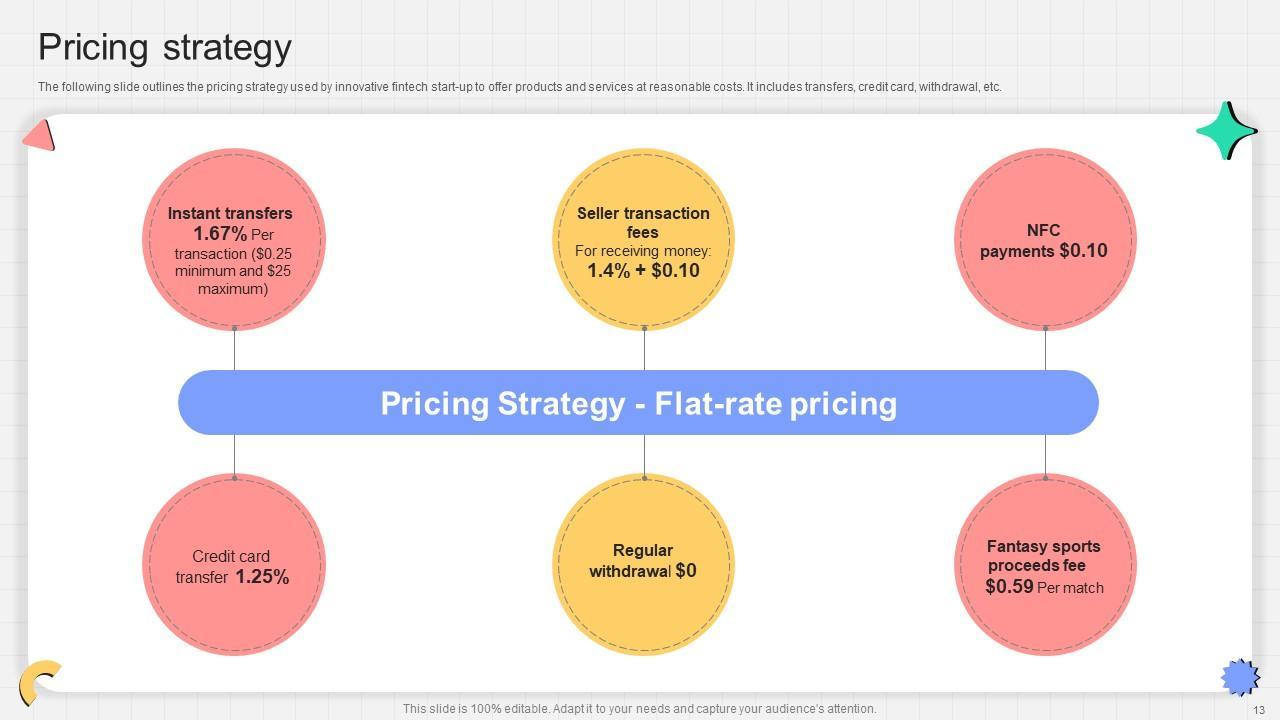1280x720 pixels.
Task: Click the 1.25% credit card rate
Action: tap(262, 577)
